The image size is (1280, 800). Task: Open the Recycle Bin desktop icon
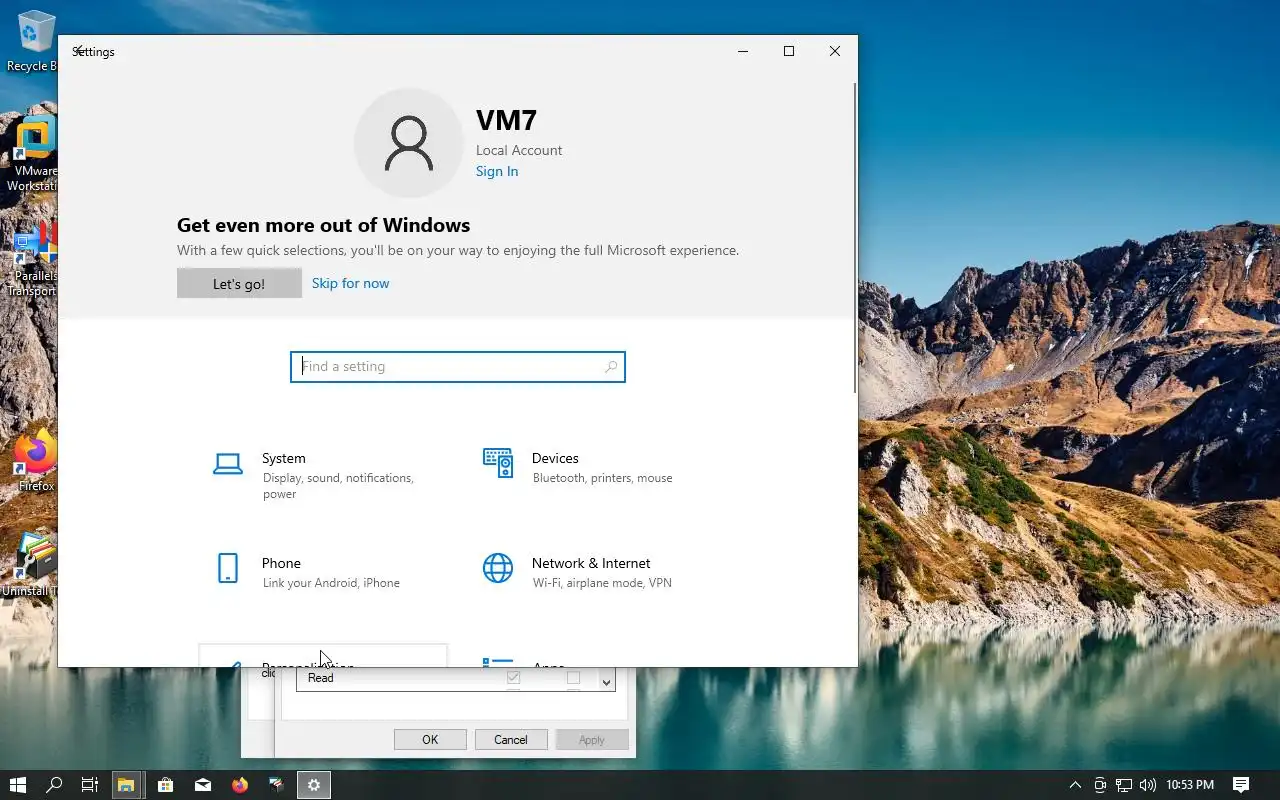pyautogui.click(x=33, y=42)
